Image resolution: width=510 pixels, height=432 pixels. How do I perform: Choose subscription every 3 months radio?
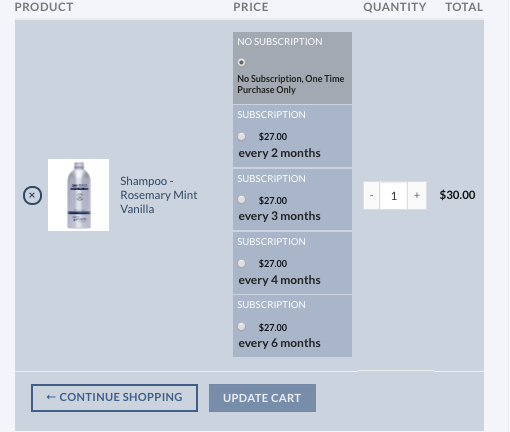point(241,200)
